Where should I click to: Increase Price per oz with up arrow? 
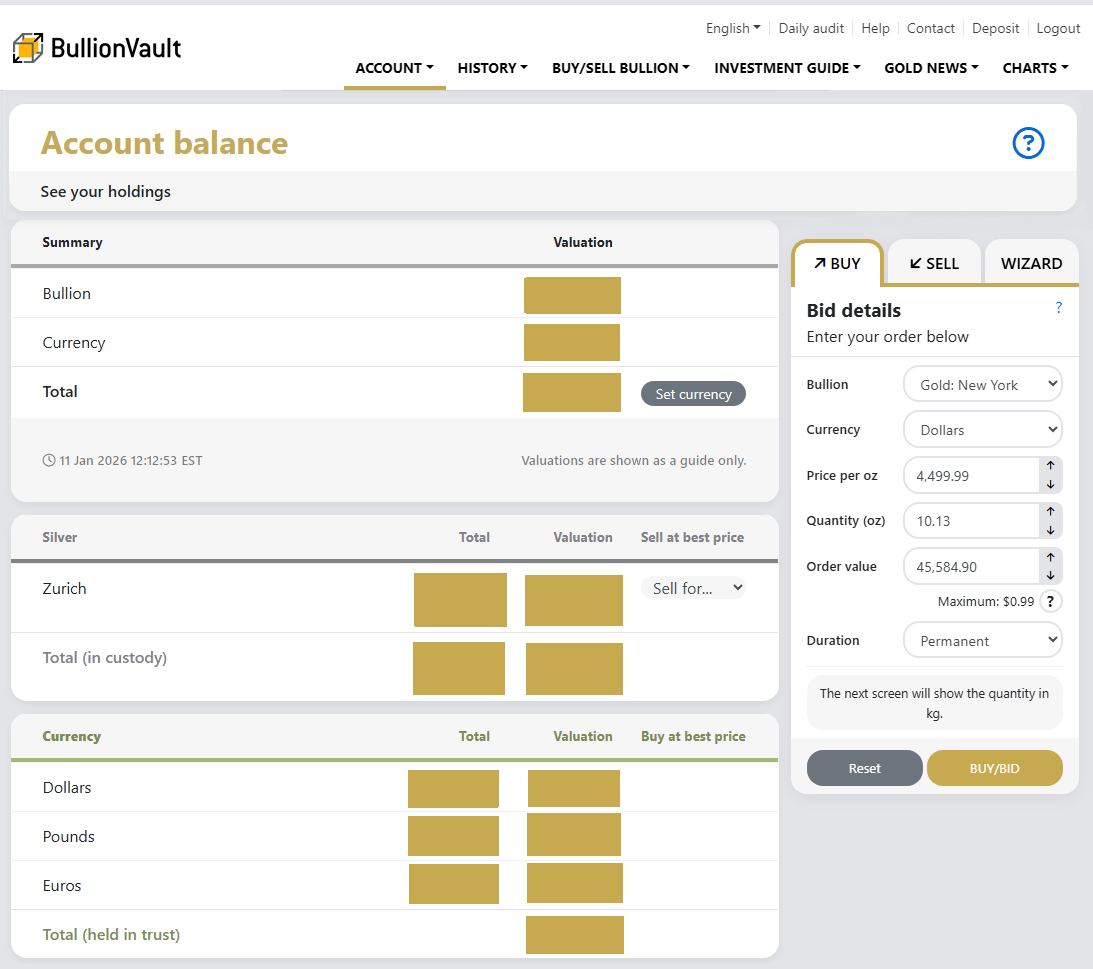pos(1051,466)
